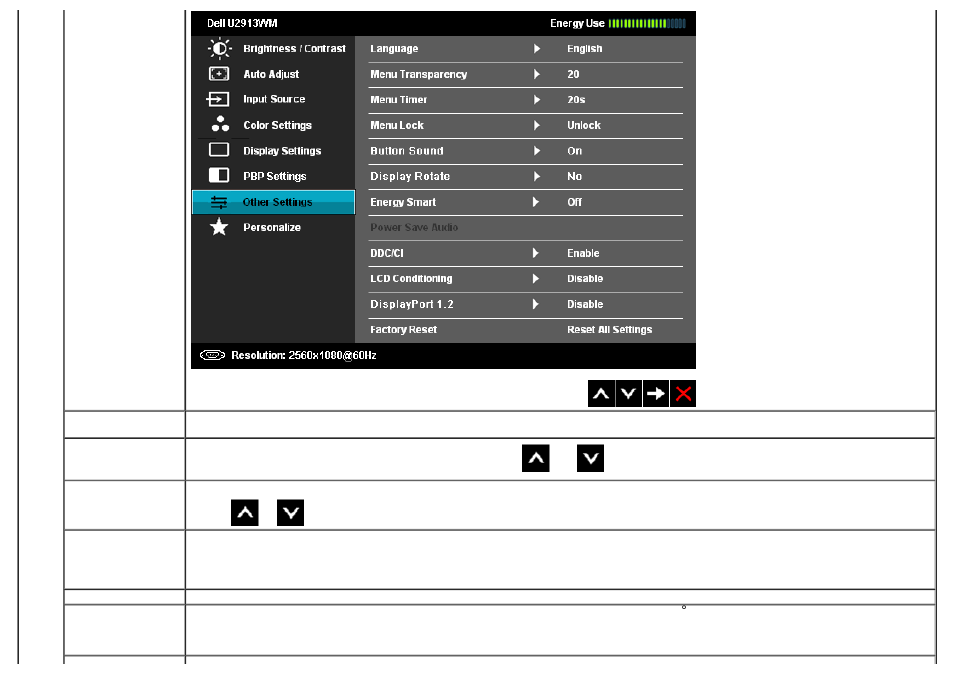This screenshot has height=675, width=954.
Task: Click the Brightness / Contrast sun icon
Action: (x=219, y=48)
